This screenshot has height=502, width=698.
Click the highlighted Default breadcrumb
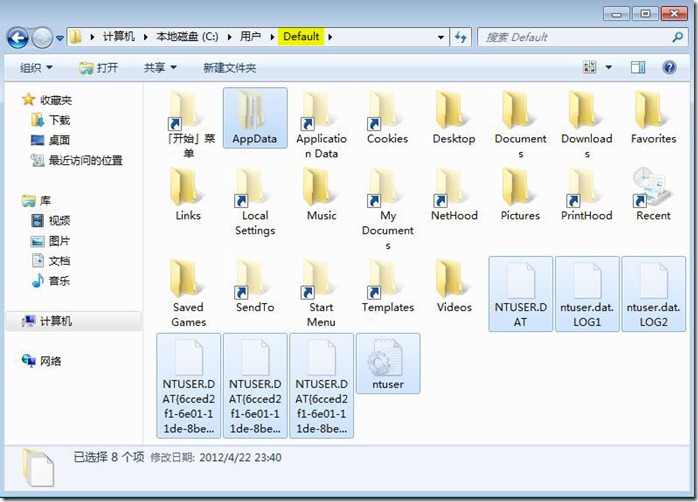[301, 36]
